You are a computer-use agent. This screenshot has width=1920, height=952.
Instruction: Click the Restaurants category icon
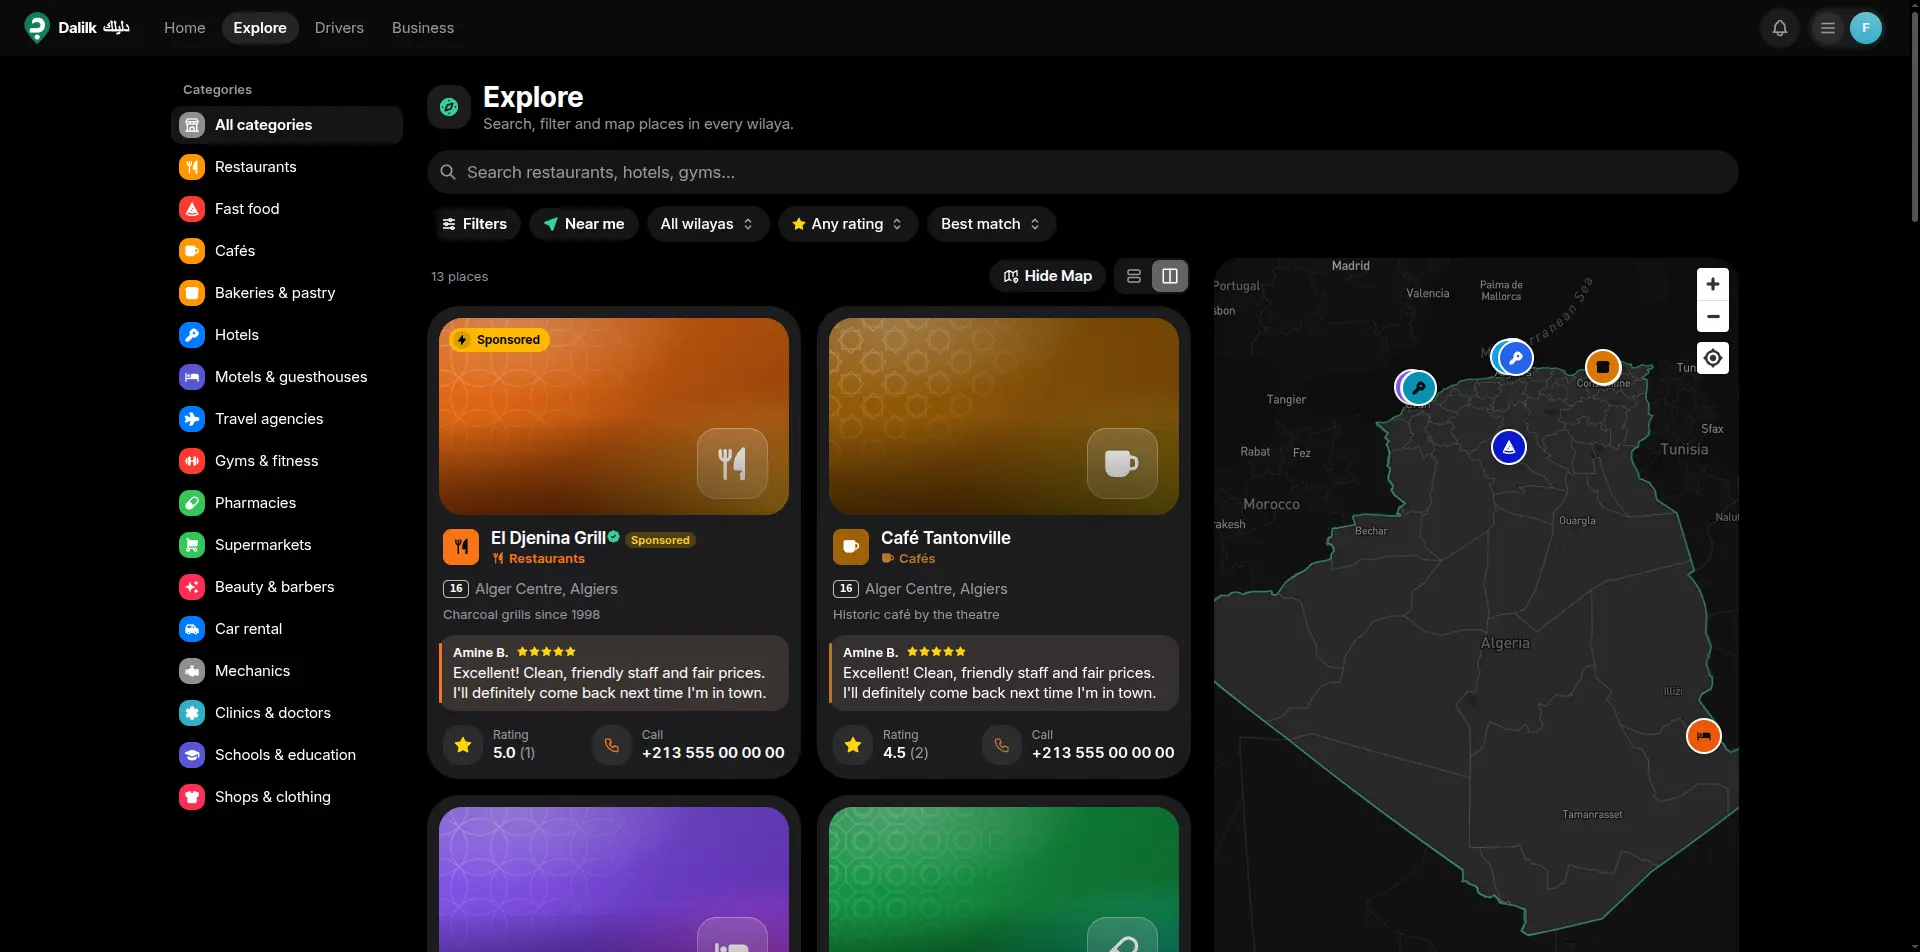(192, 167)
